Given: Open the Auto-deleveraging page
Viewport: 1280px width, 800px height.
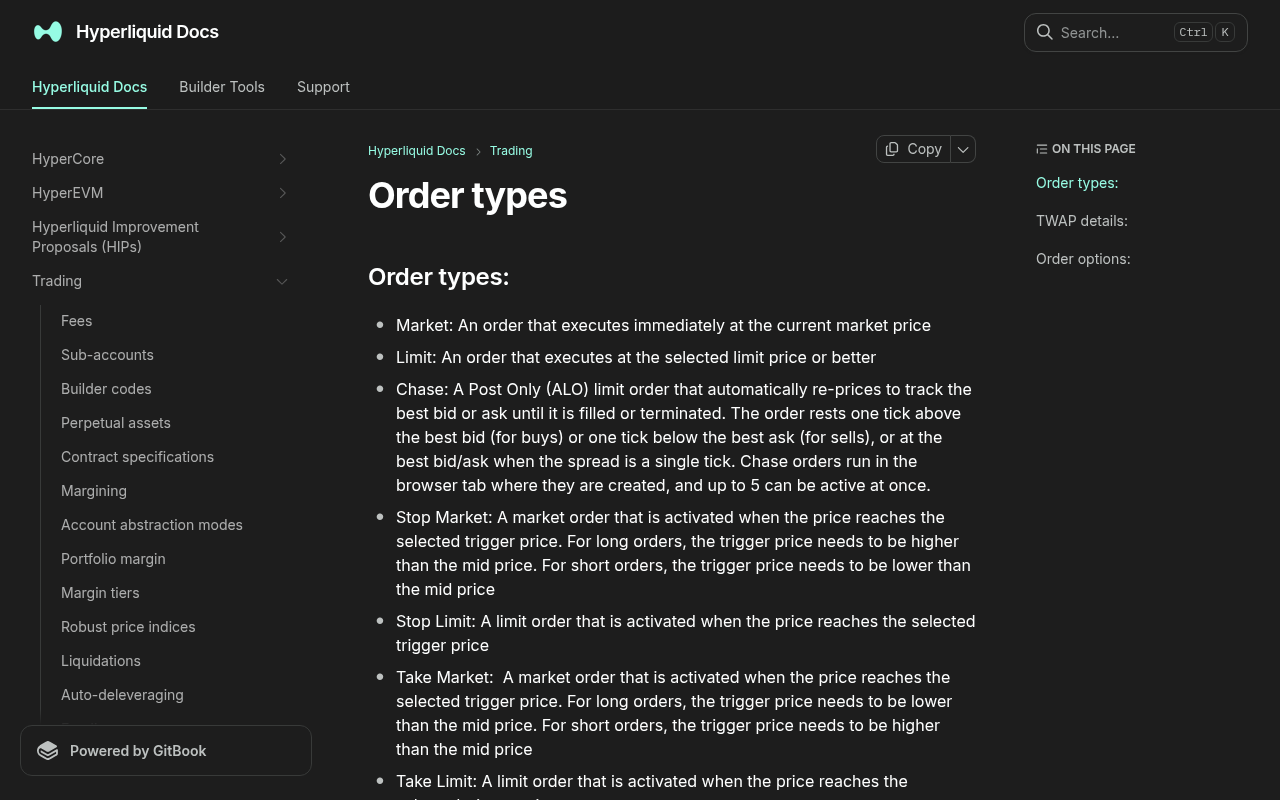Looking at the screenshot, I should [122, 695].
